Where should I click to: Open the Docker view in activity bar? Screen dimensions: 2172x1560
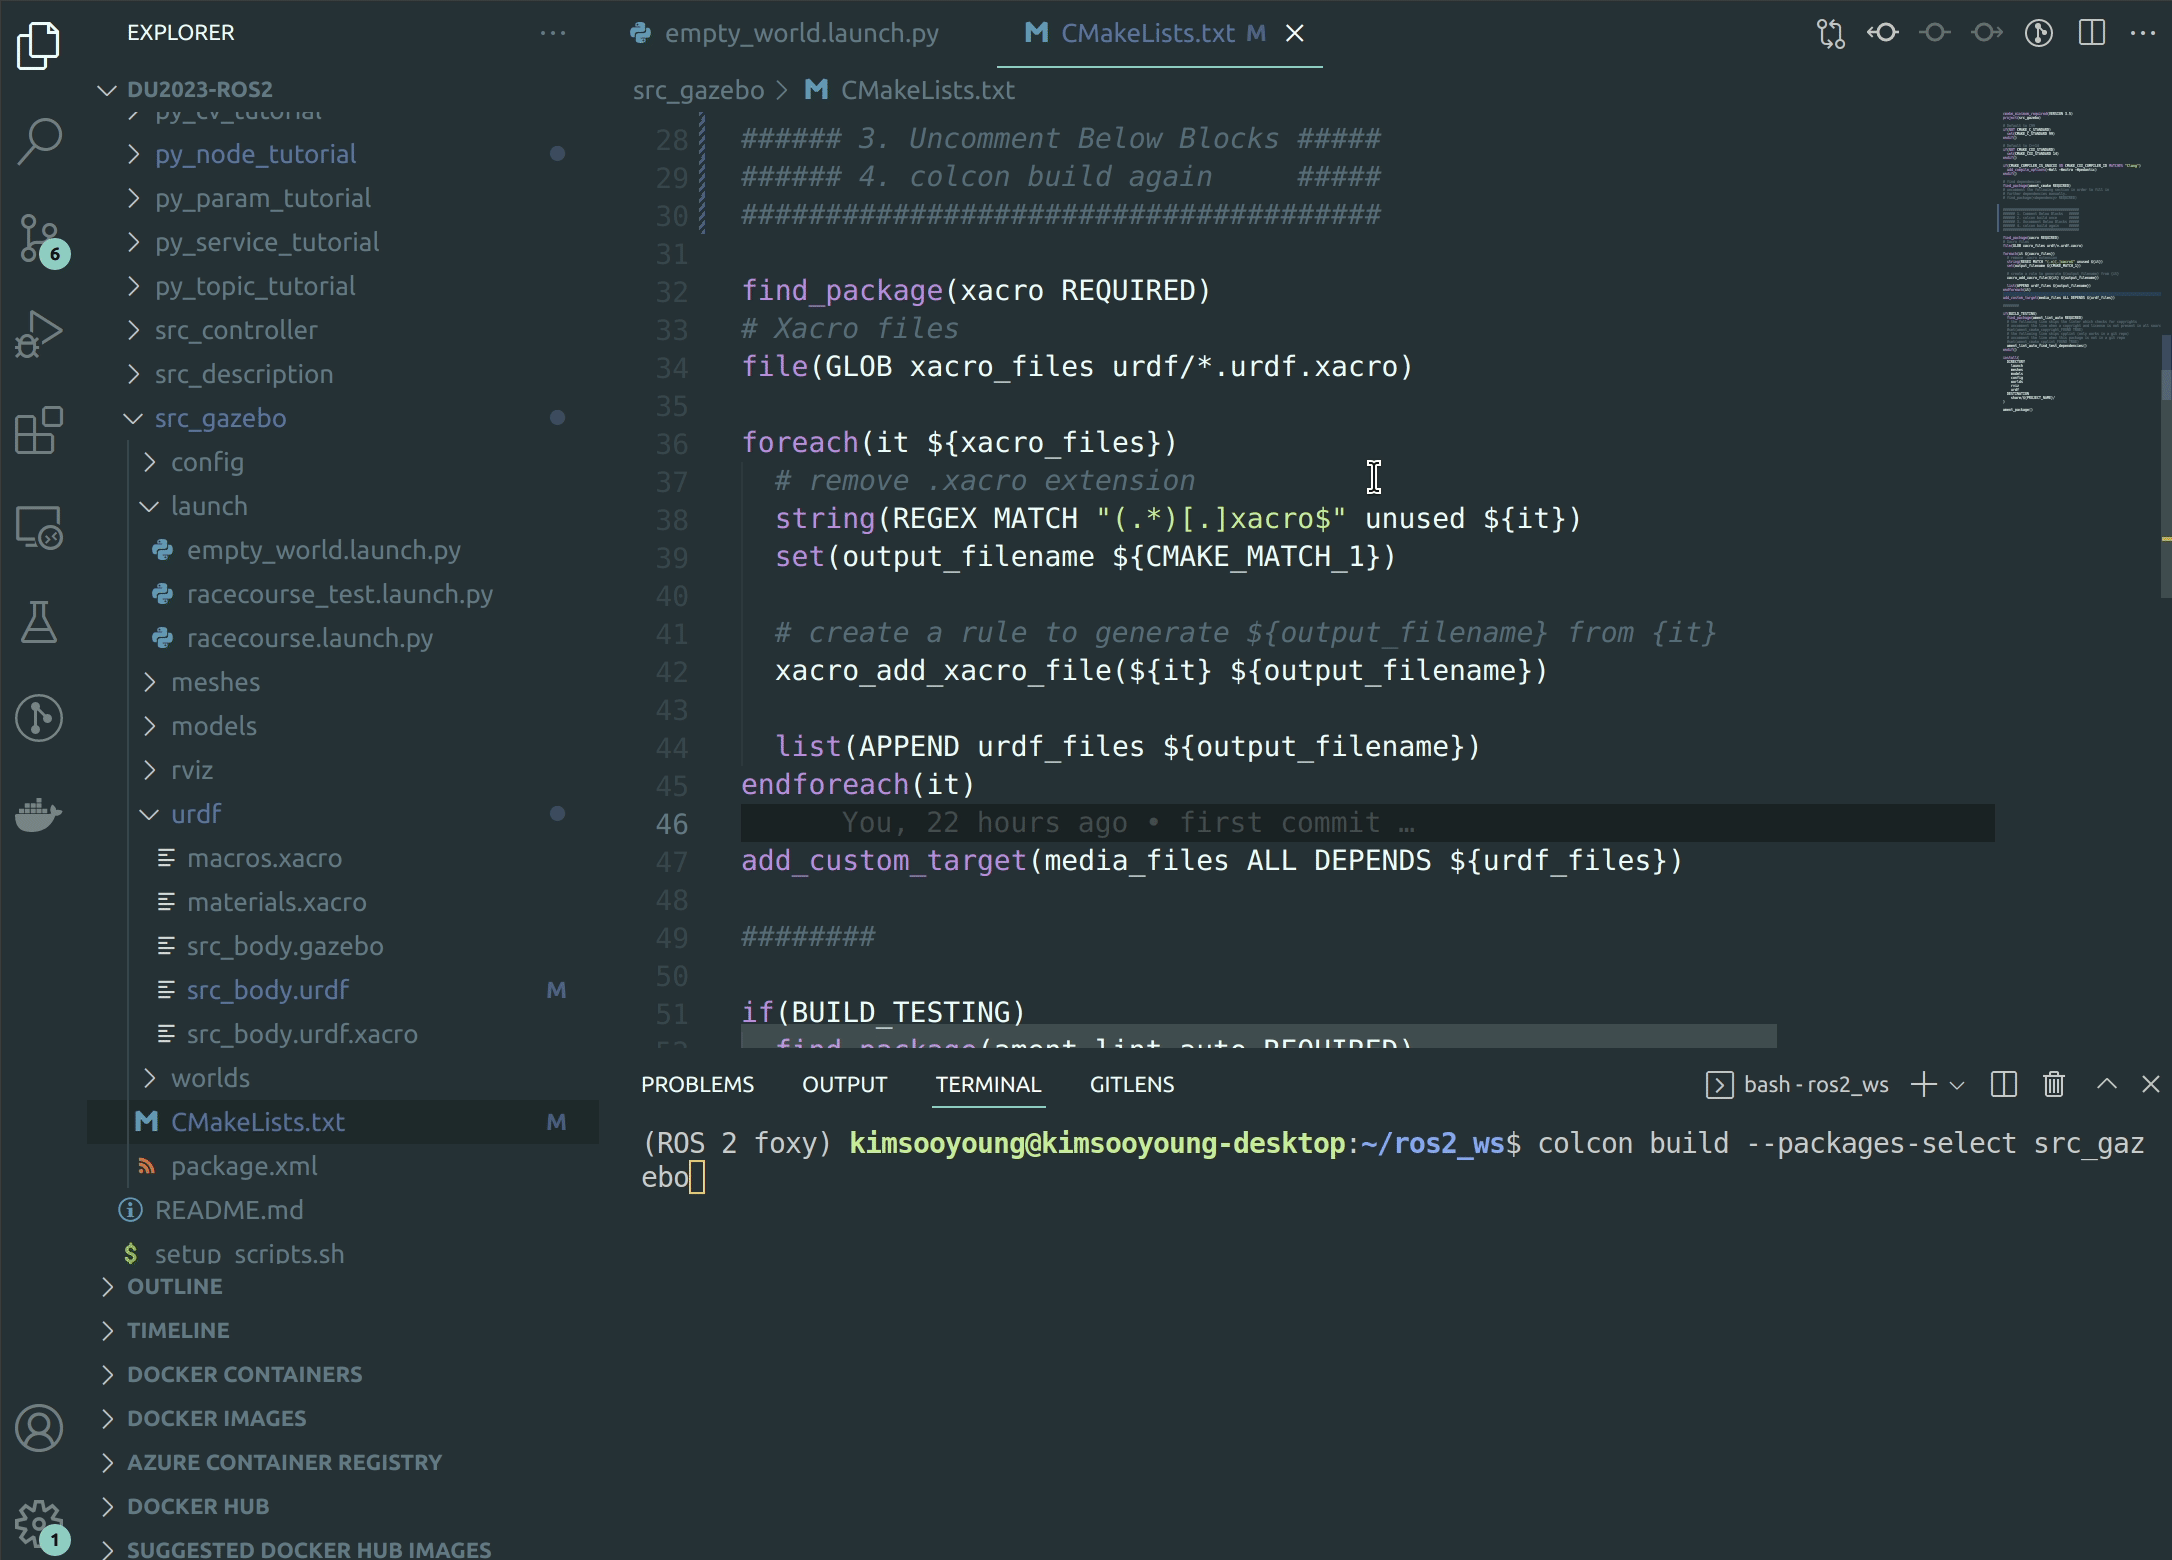pos(39,814)
